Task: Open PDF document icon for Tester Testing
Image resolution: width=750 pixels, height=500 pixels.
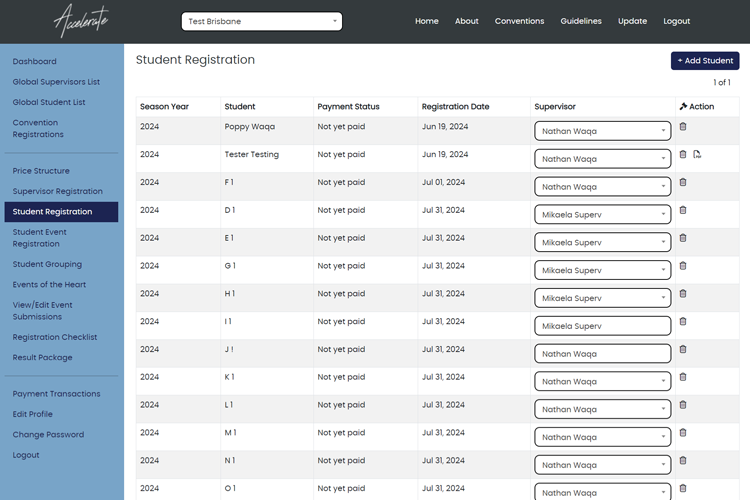Action: (x=698, y=155)
